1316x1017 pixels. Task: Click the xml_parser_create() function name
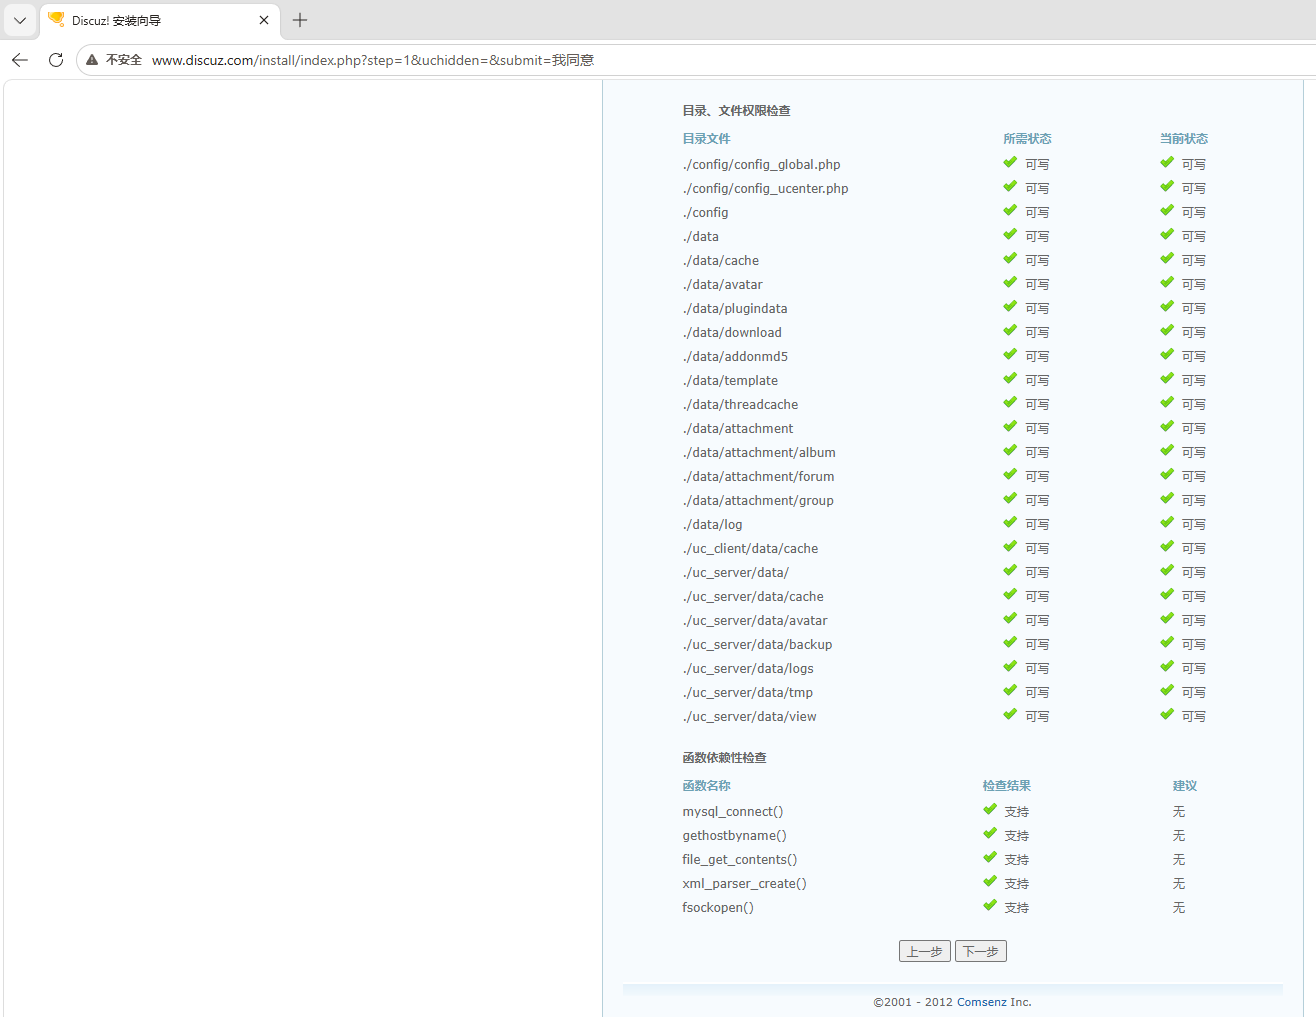pyautogui.click(x=745, y=884)
